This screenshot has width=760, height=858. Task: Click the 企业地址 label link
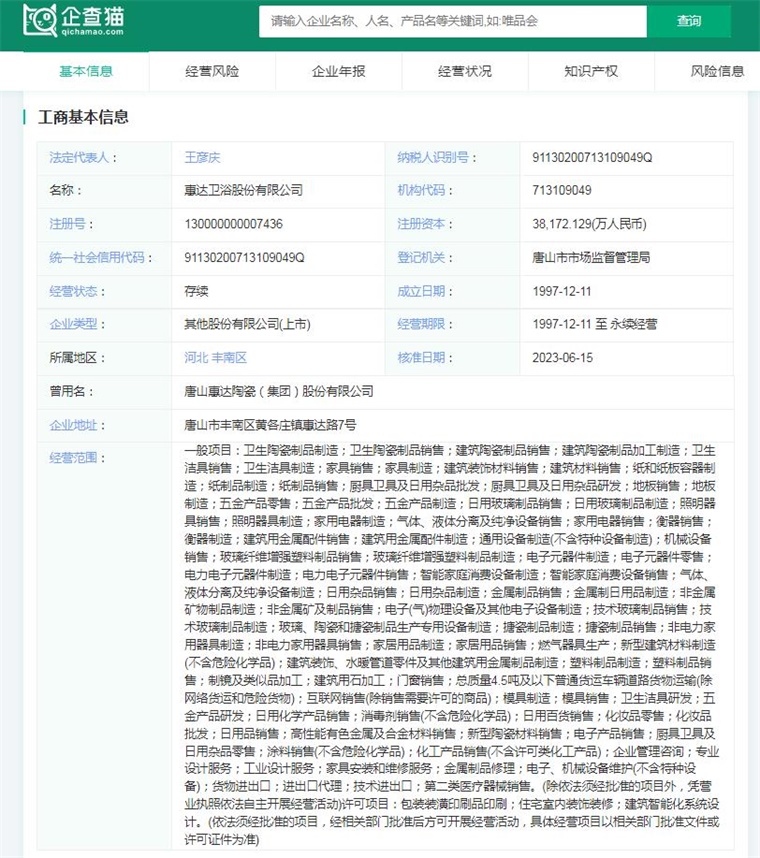pyautogui.click(x=73, y=425)
